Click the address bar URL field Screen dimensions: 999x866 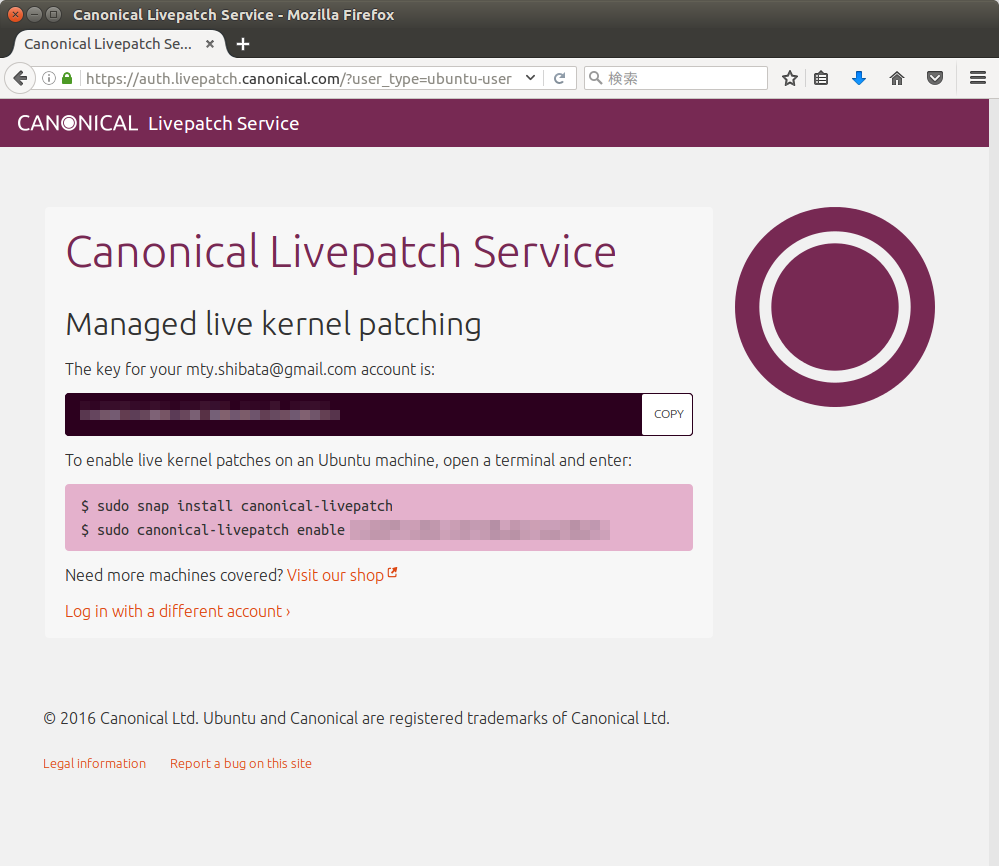[x=298, y=78]
